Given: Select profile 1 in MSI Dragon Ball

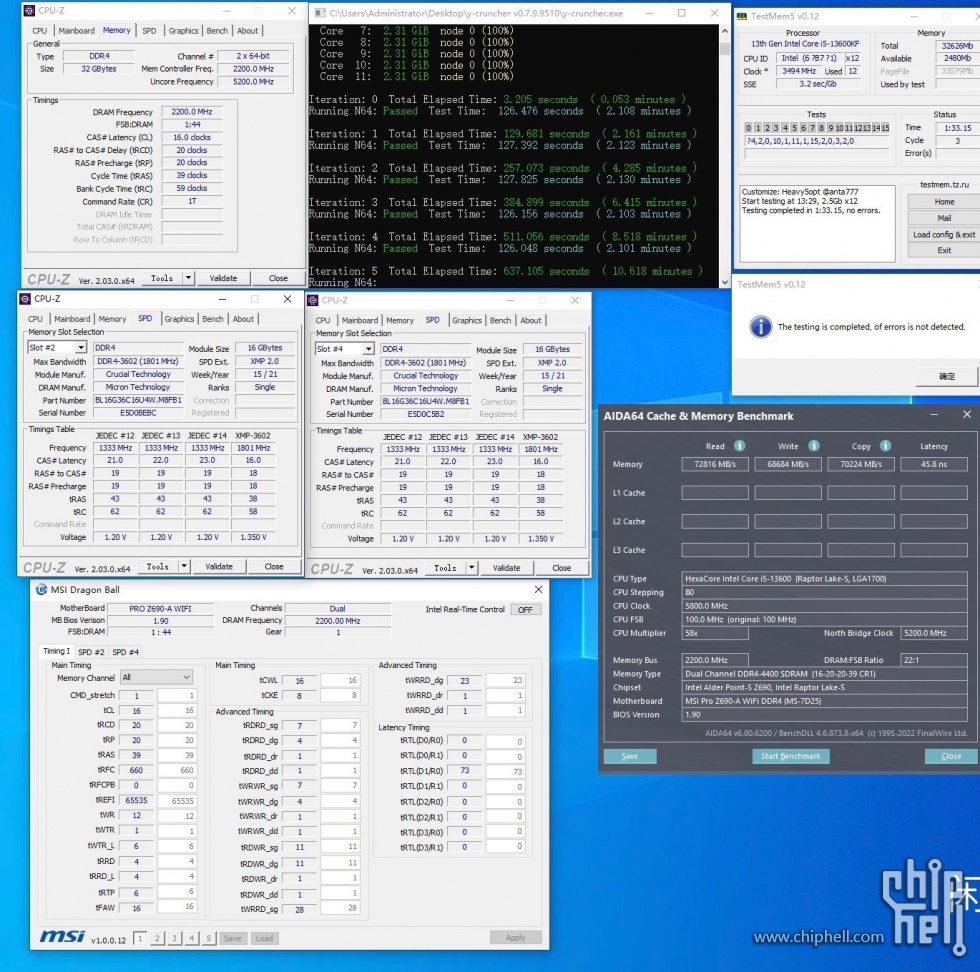Looking at the screenshot, I should pyautogui.click(x=141, y=938).
